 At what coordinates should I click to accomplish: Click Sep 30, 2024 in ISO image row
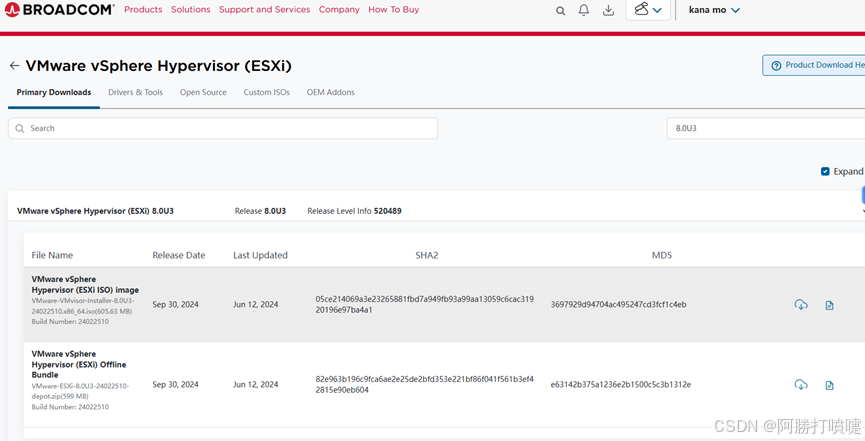coord(175,305)
